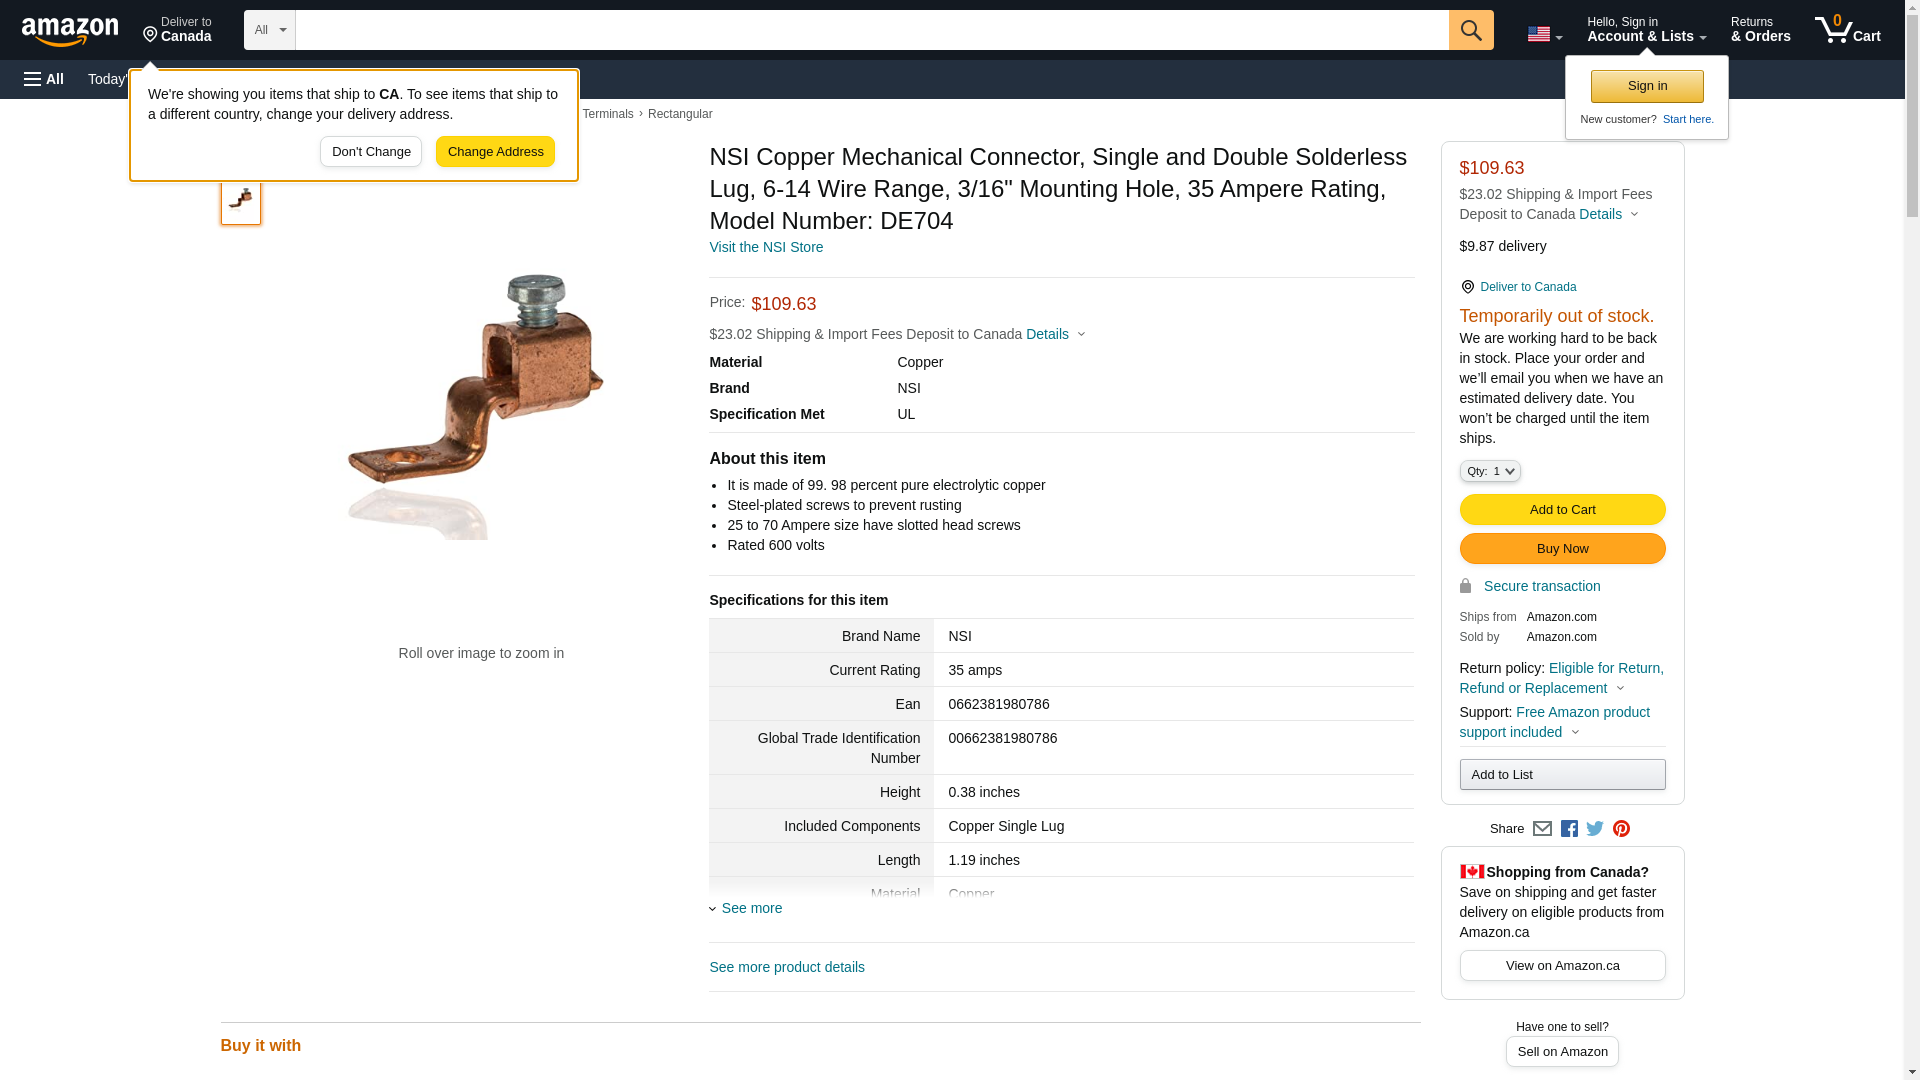This screenshot has height=1080, width=1920.
Task: Open the Qty quantity dropdown
Action: click(1489, 471)
